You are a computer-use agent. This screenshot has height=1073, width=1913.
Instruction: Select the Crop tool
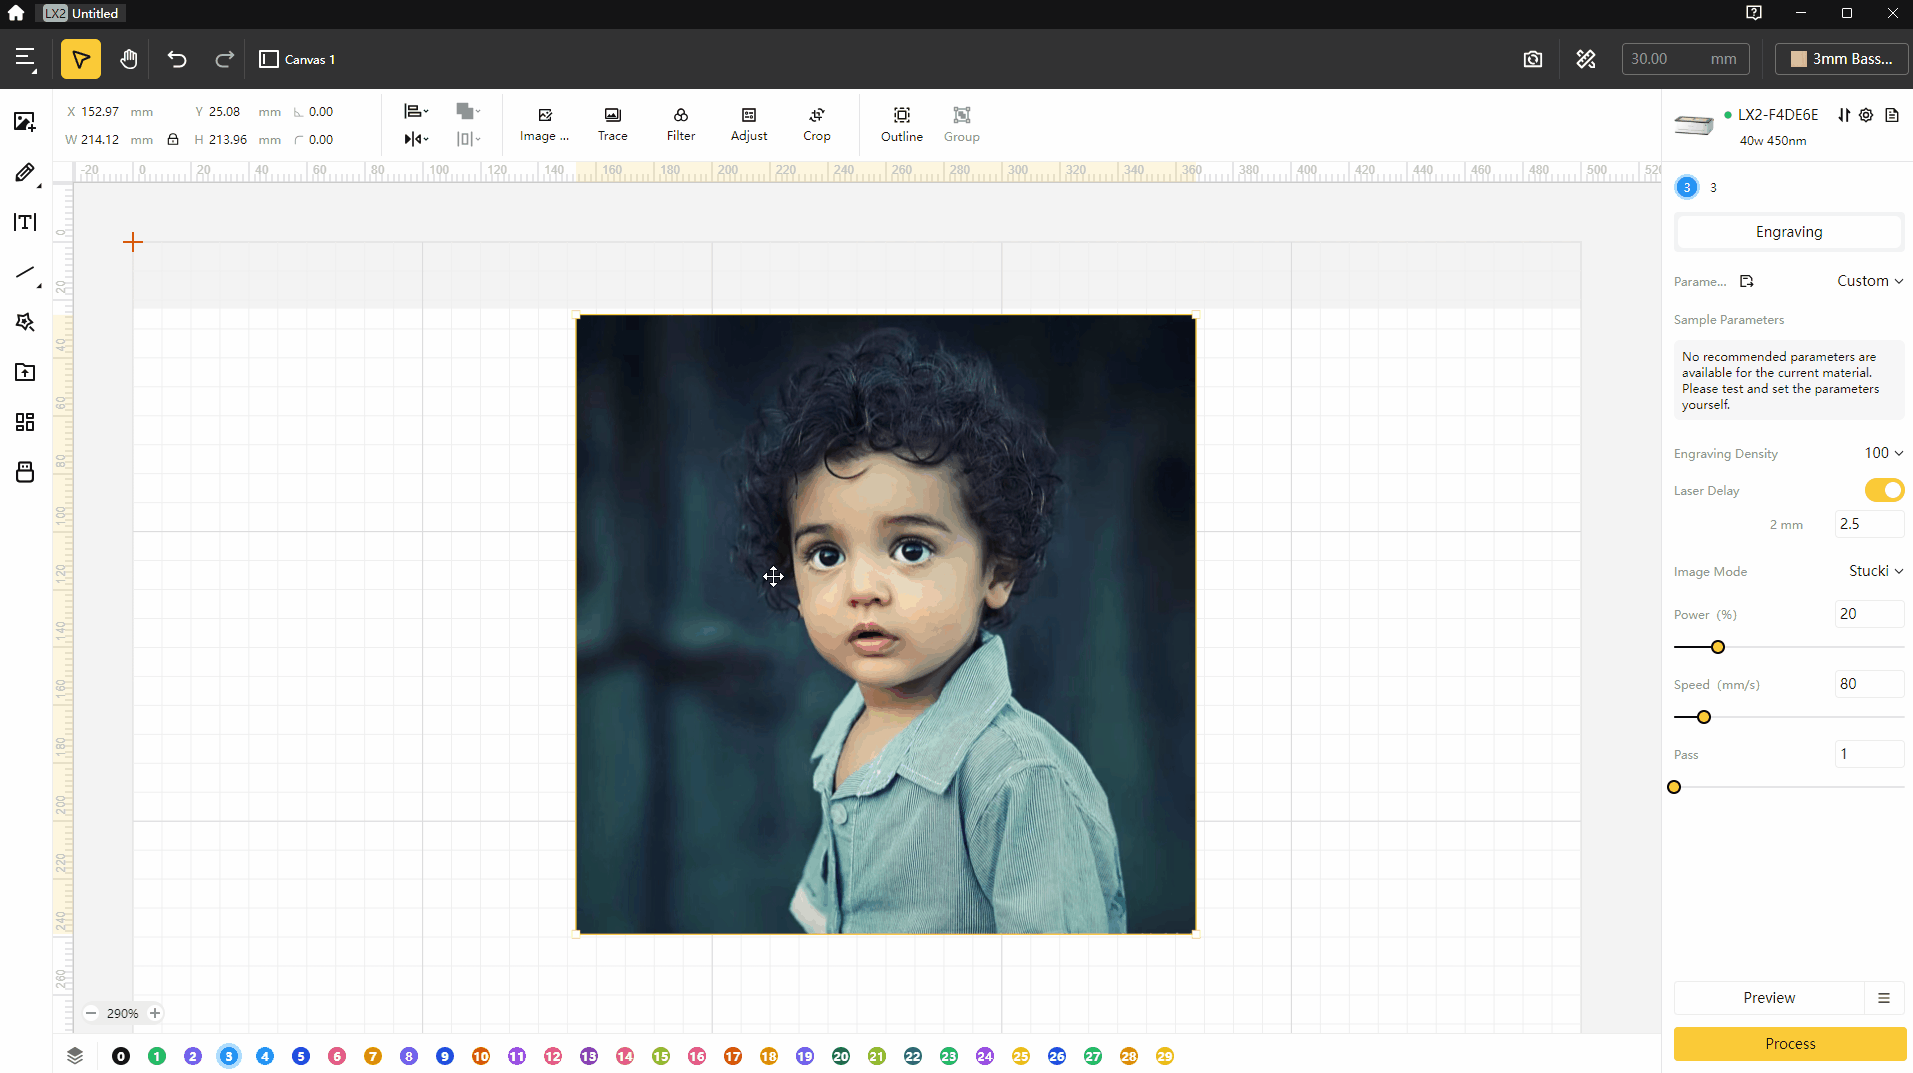click(x=816, y=123)
